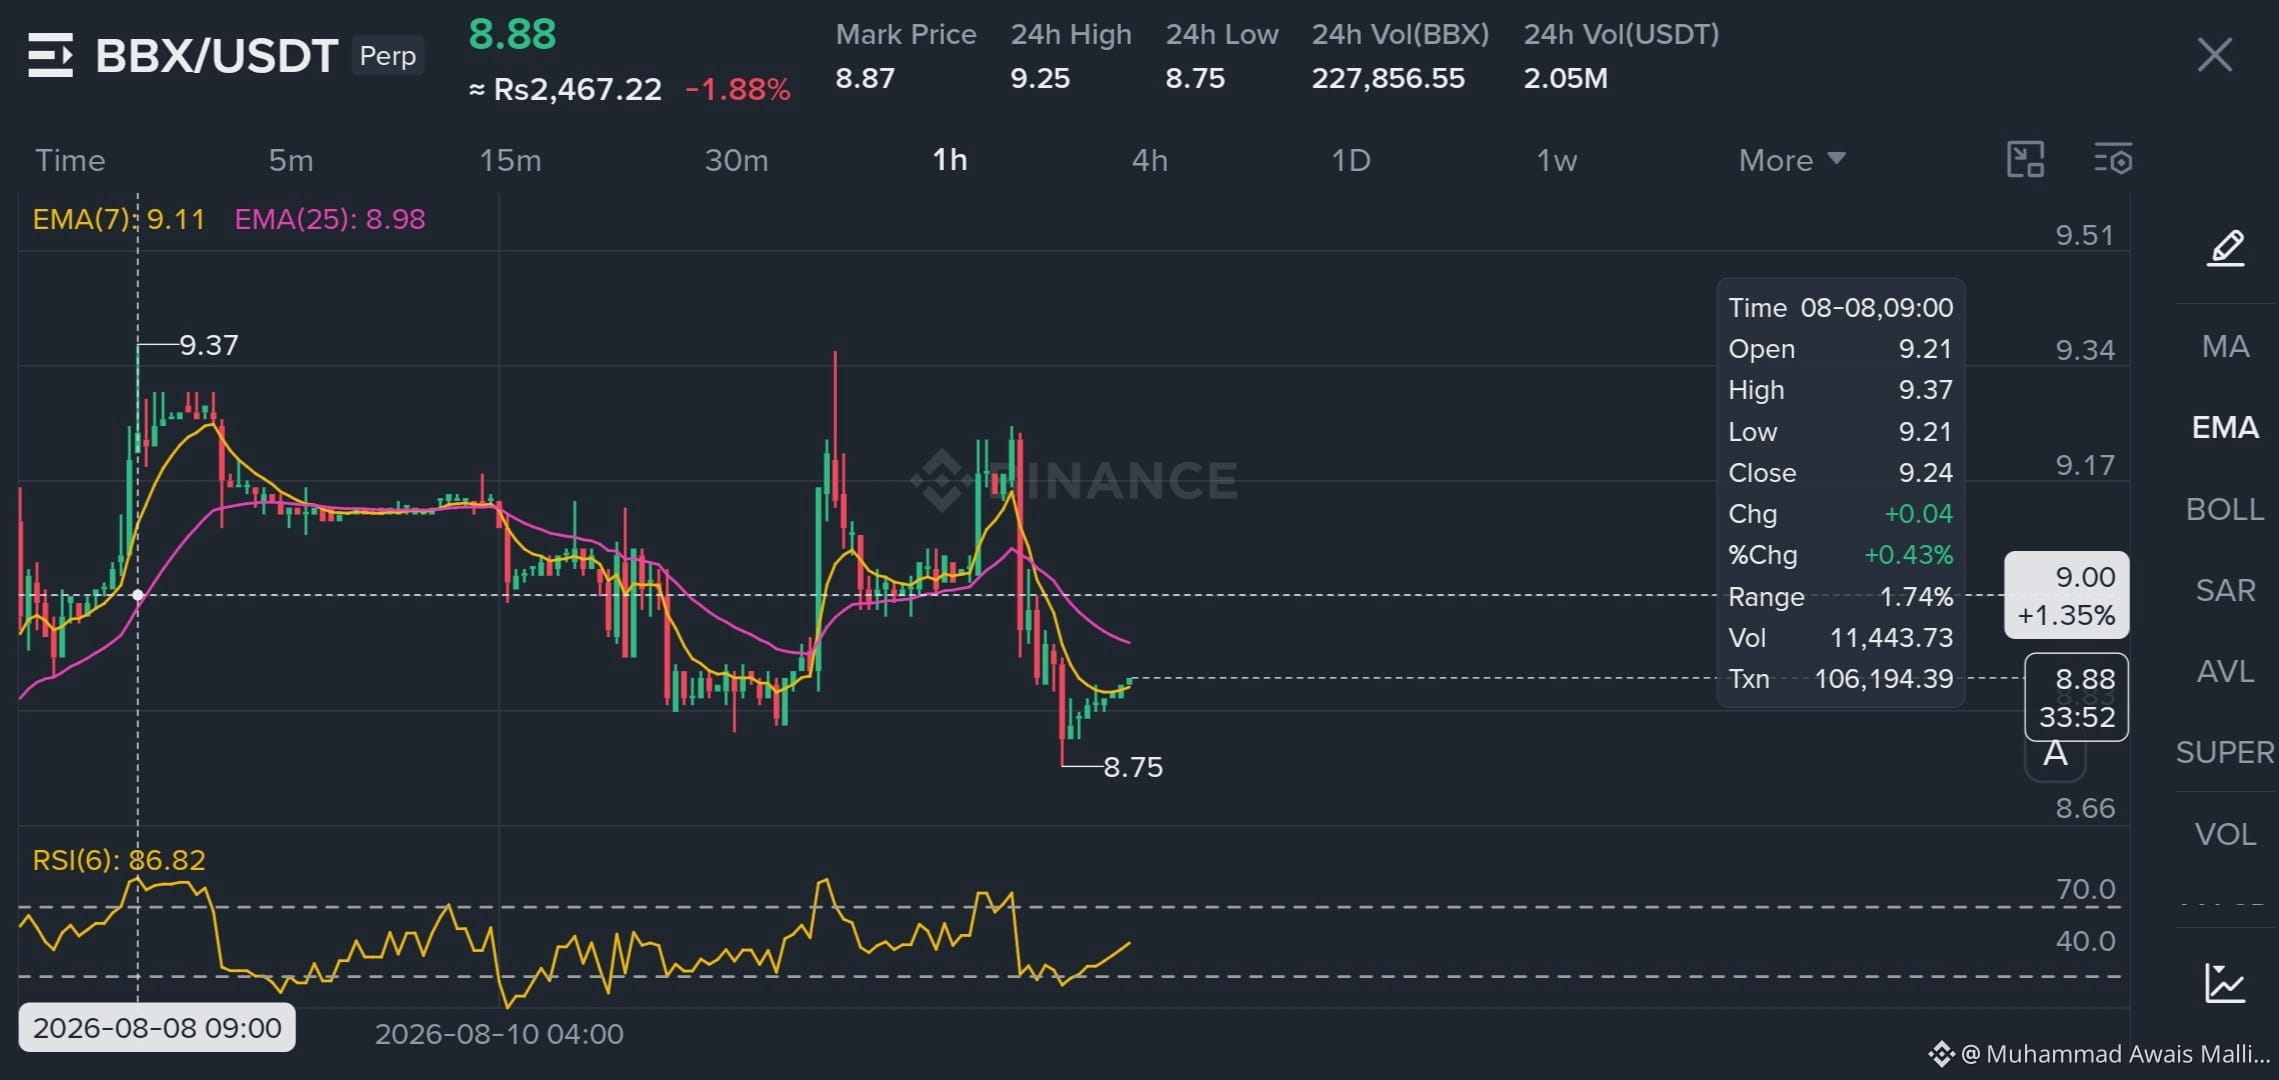The height and width of the screenshot is (1080, 2279).
Task: Switch to picture-in-picture chart layout icon
Action: tap(2025, 160)
